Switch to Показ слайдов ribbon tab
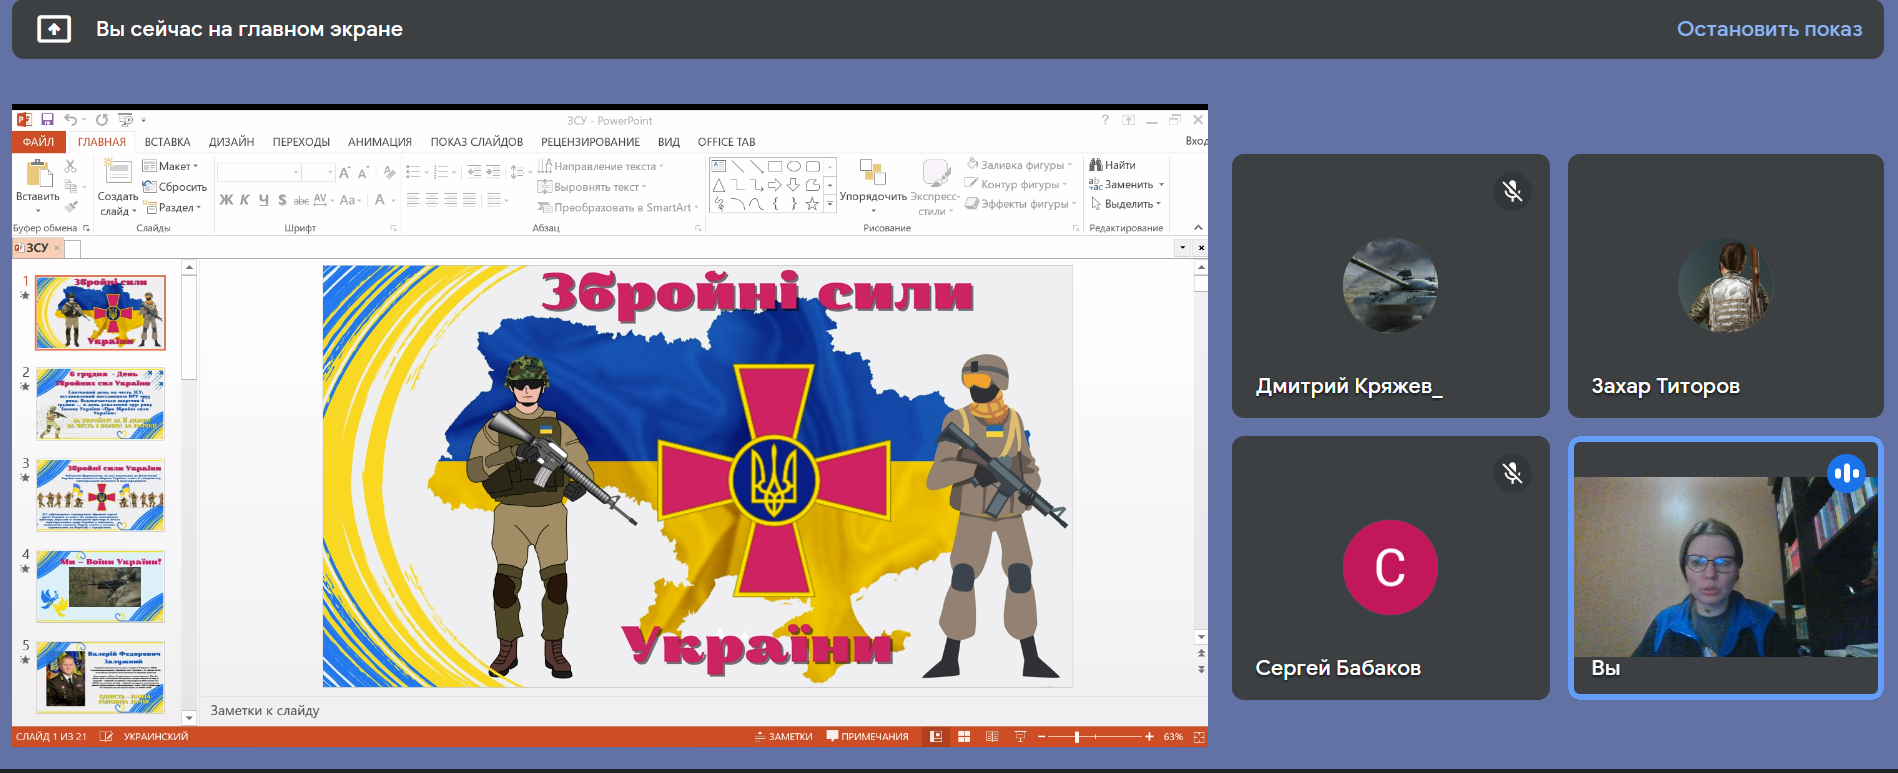 click(477, 142)
